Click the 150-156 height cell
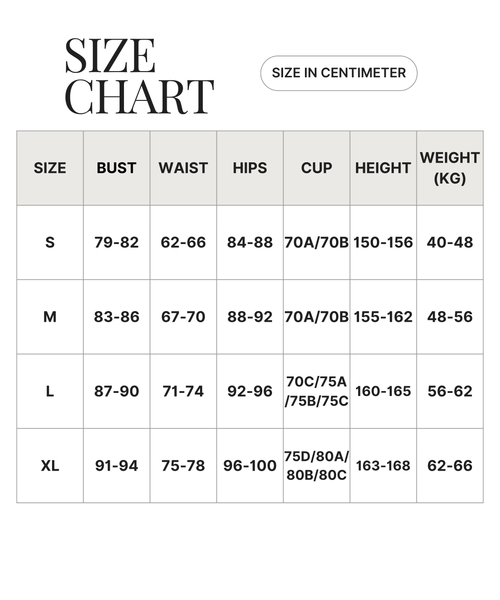The height and width of the screenshot is (600, 500). click(x=383, y=243)
